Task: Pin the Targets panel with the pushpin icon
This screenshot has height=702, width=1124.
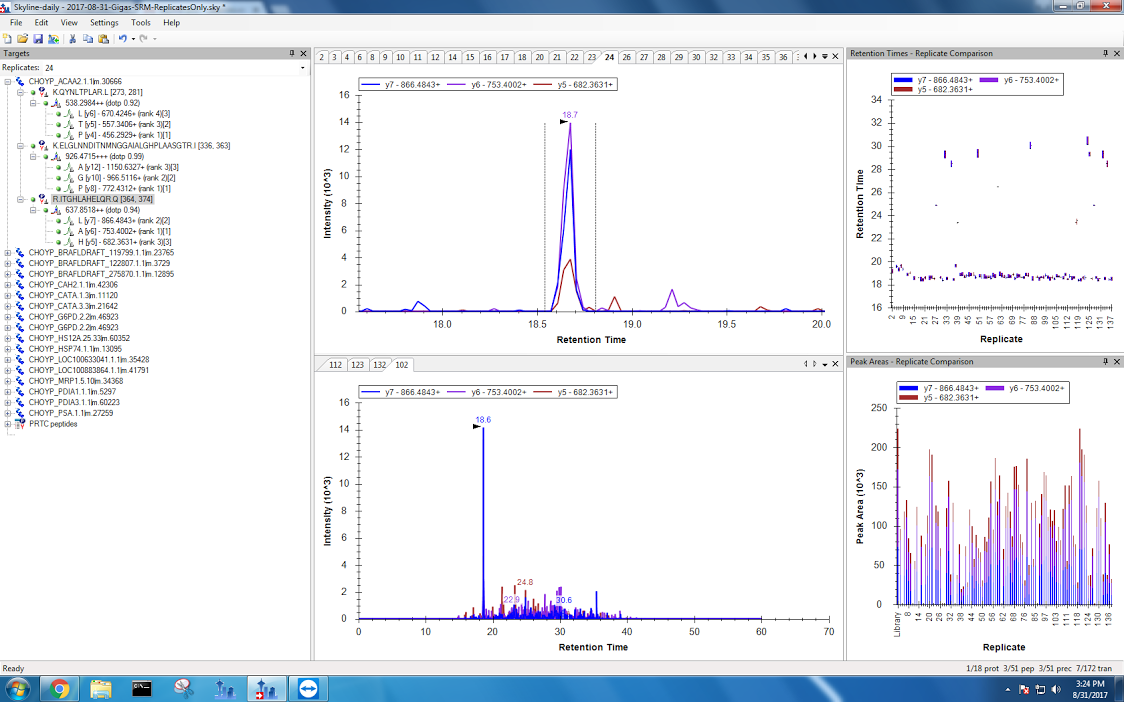Action: pyautogui.click(x=291, y=53)
